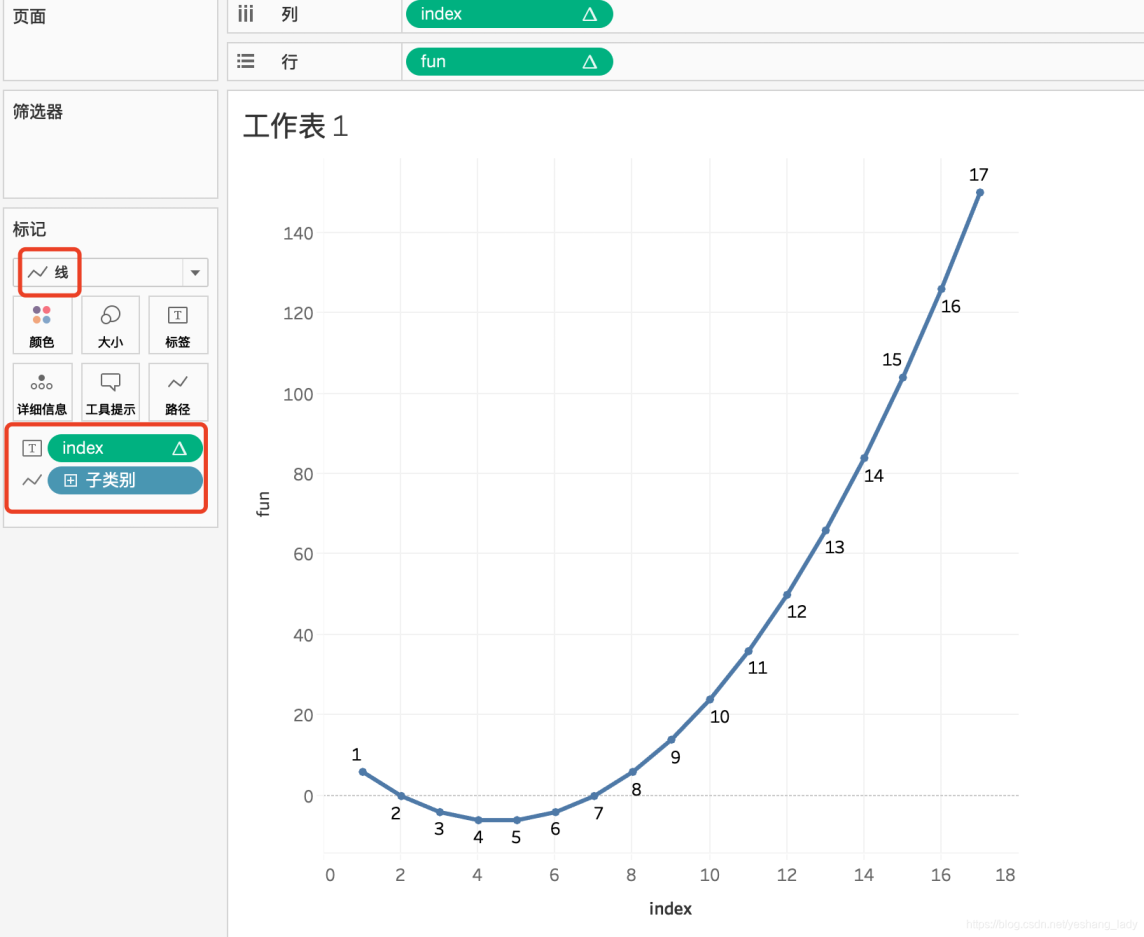The height and width of the screenshot is (937, 1144).
Task: Select the data point labeled 12
Action: coord(786,595)
